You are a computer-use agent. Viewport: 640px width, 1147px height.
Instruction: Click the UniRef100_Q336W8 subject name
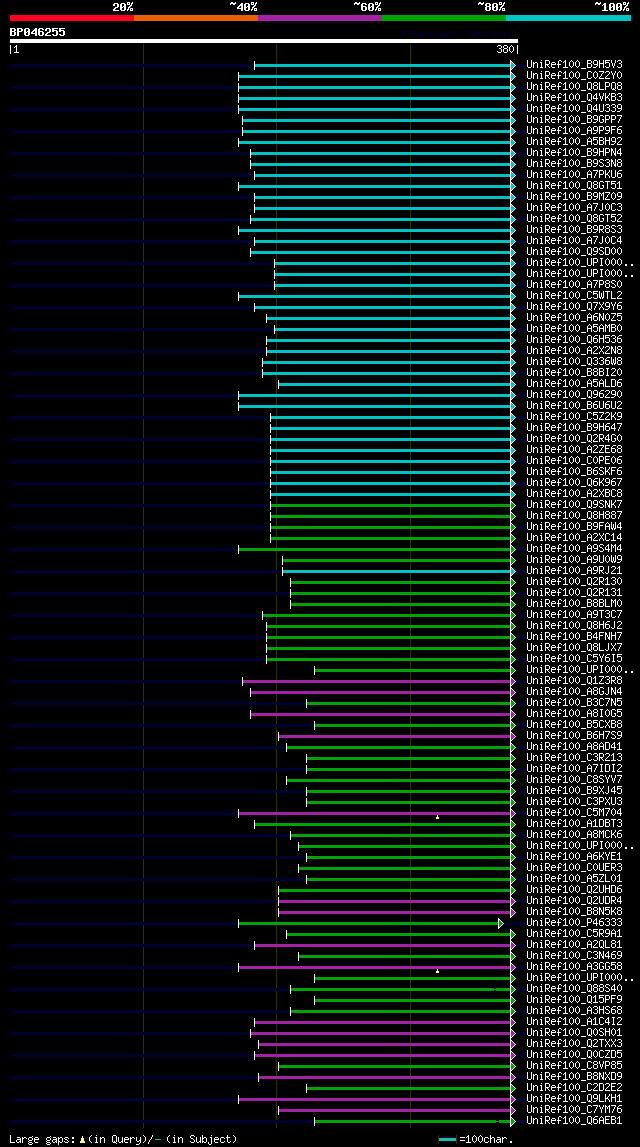[574, 361]
